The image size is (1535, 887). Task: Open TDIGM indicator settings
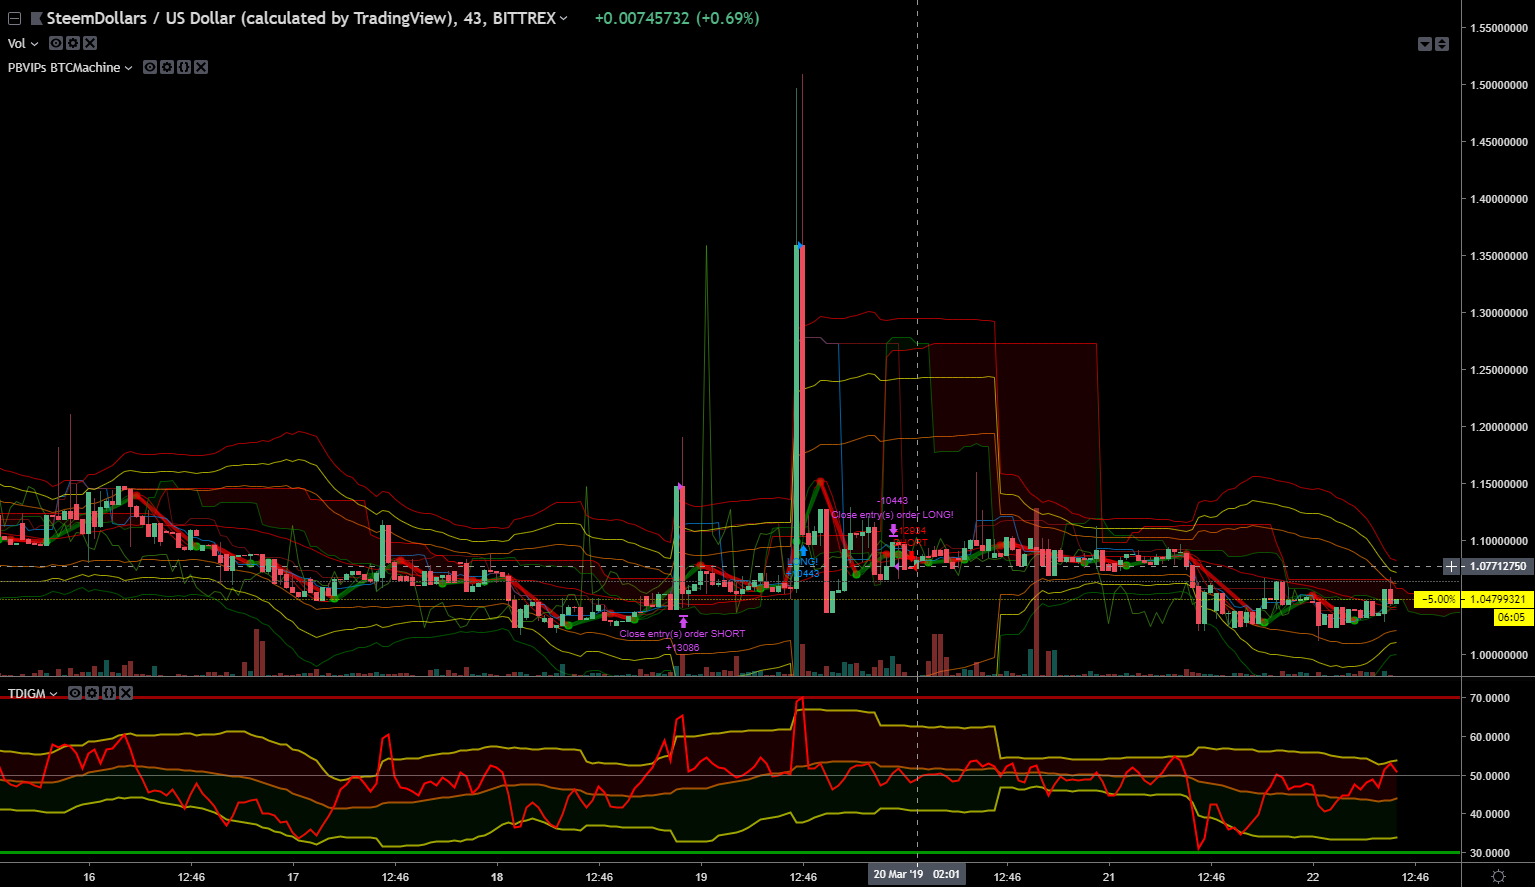tap(92, 694)
